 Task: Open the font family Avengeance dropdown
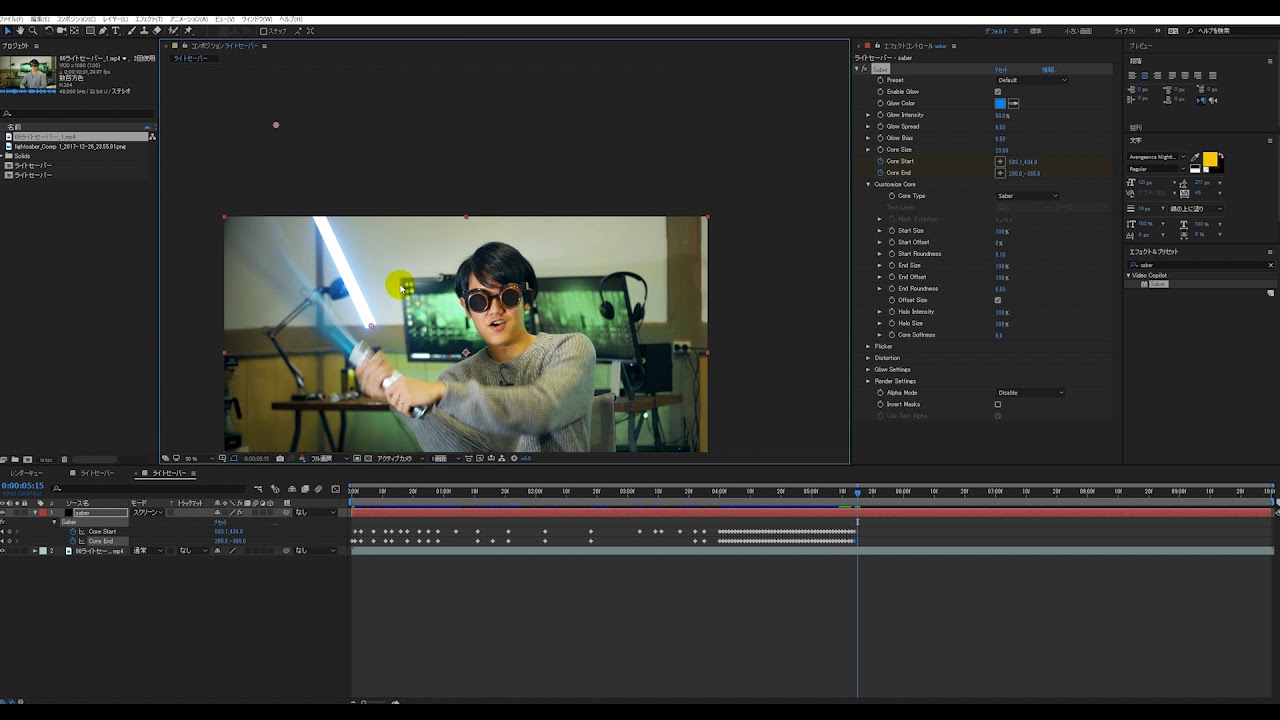pos(1157,157)
